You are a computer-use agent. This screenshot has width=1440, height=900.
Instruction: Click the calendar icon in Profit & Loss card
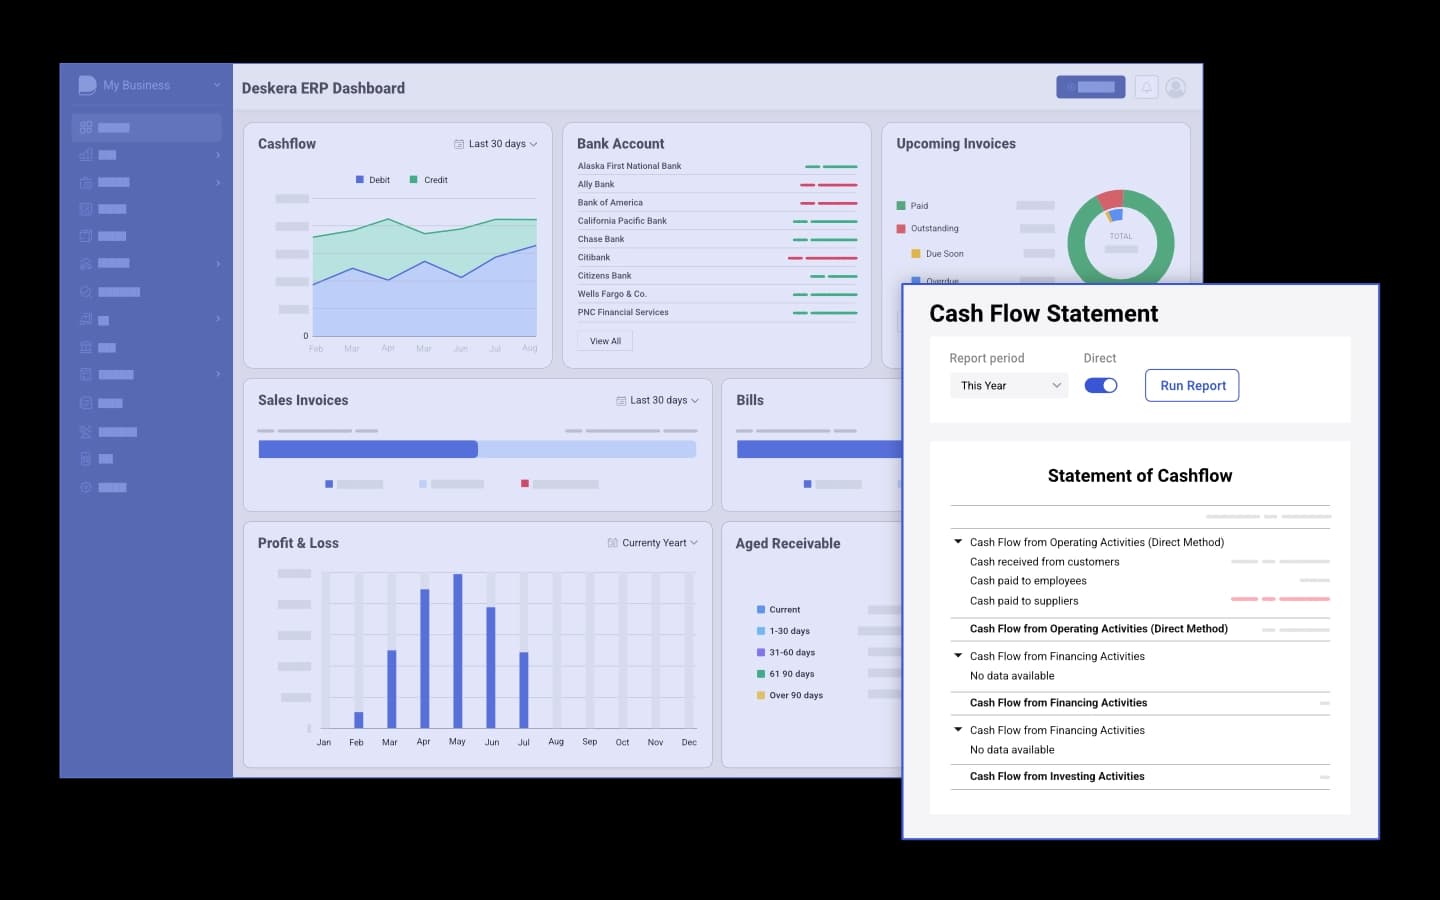pyautogui.click(x=612, y=543)
